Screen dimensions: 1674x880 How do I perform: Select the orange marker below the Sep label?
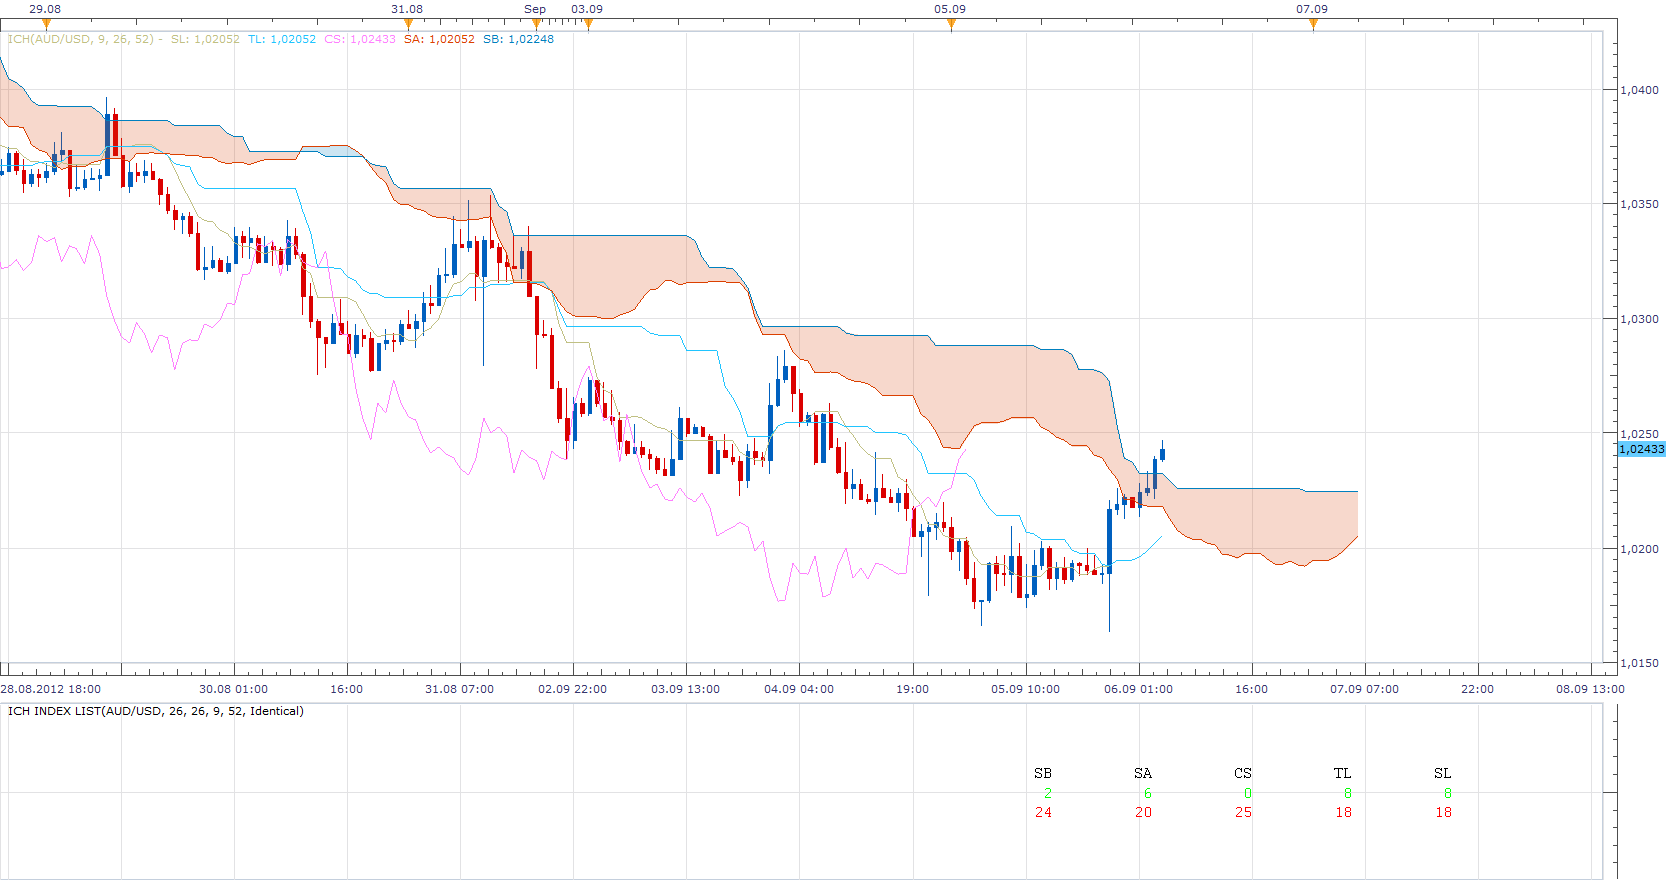coord(537,24)
